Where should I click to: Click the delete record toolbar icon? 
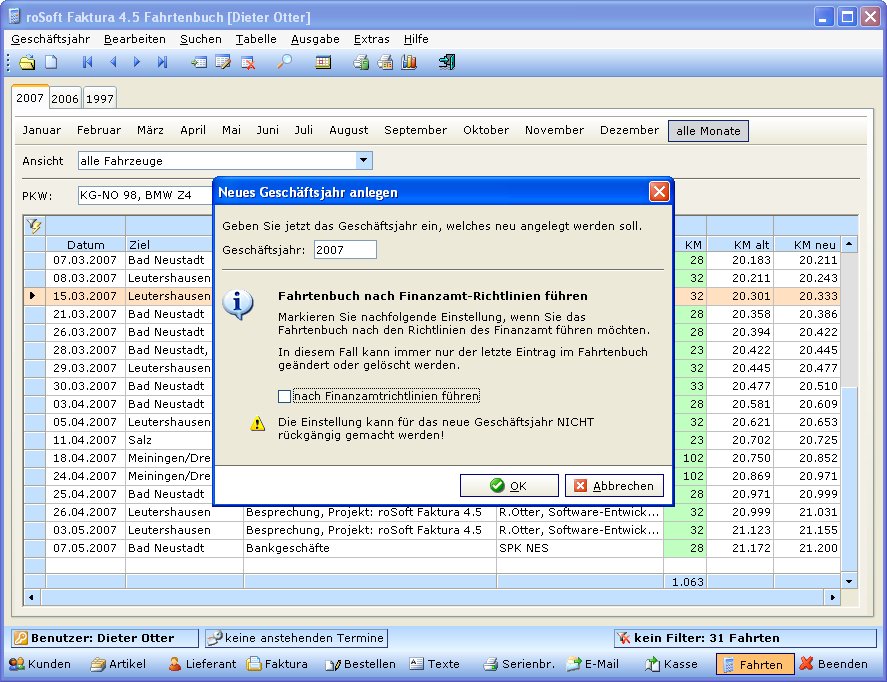tap(248, 62)
